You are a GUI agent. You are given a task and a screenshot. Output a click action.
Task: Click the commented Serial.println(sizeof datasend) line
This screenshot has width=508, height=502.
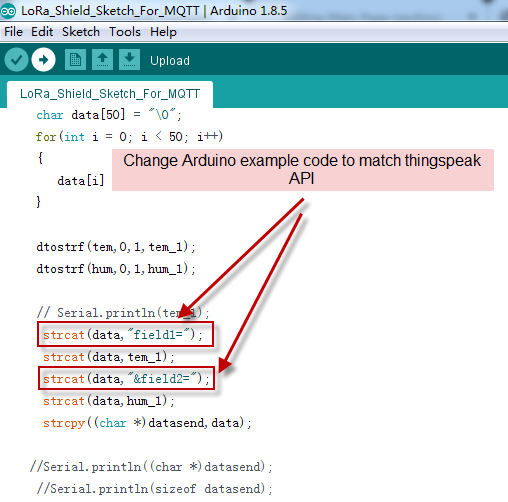point(154,489)
